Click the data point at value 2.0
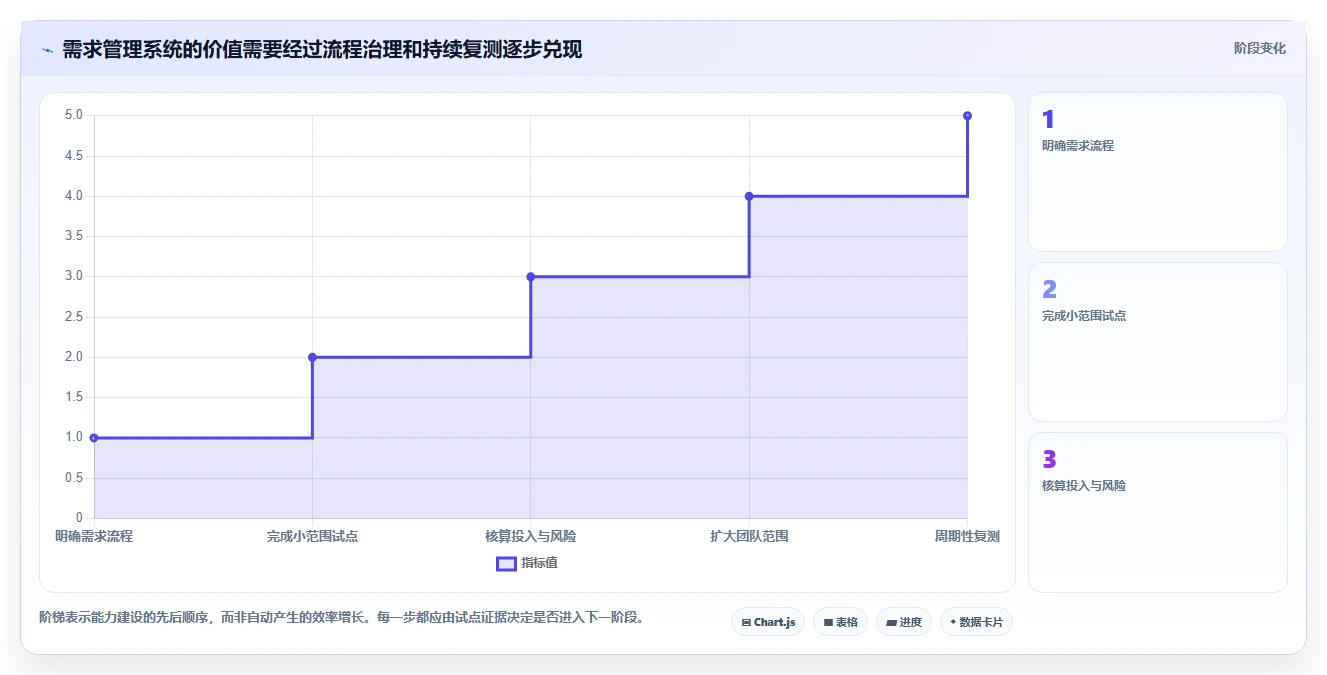This screenshot has height=675, width=1327. click(312, 357)
